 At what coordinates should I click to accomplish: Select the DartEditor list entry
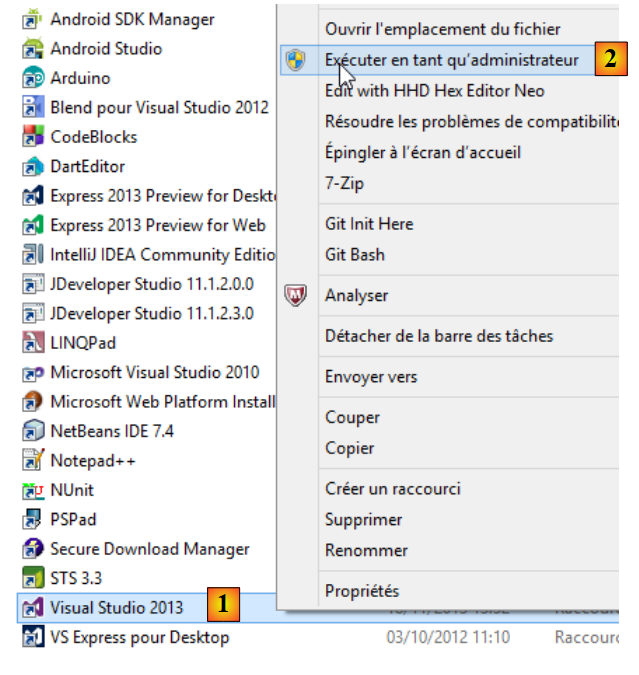[x=87, y=167]
